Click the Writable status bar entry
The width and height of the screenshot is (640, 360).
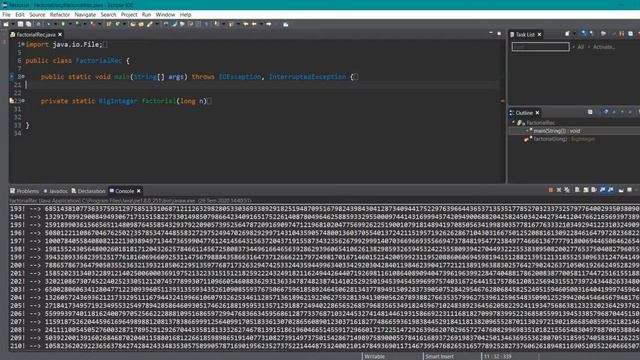pos(374,356)
